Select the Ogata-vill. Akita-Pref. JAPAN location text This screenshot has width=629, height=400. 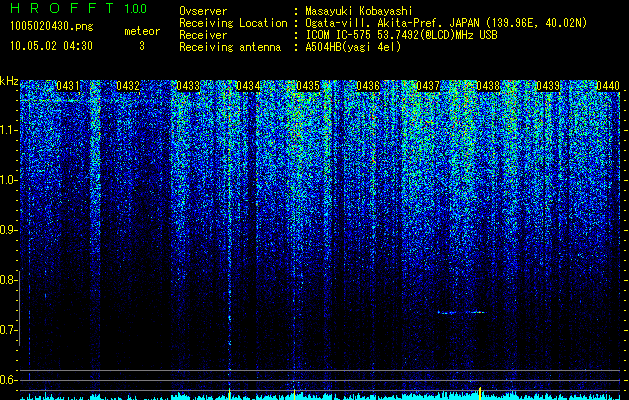446,24
